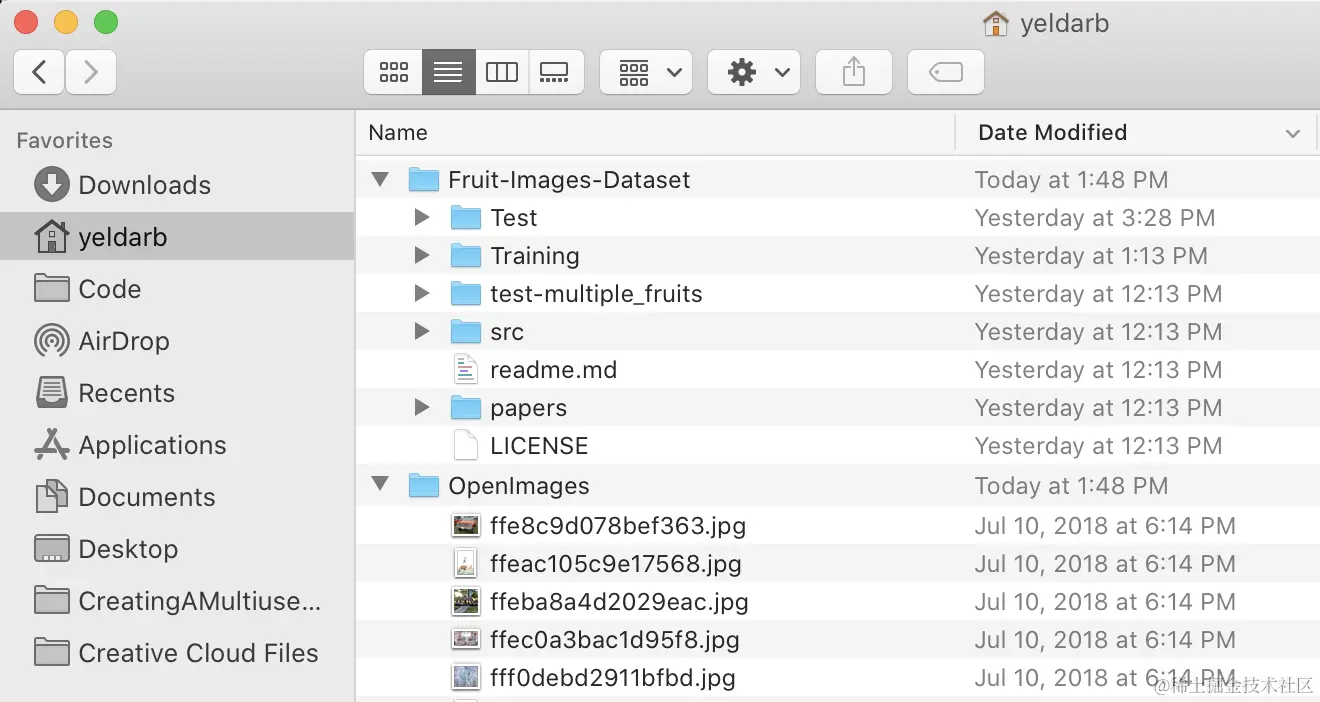Viewport: 1320px width, 702px height.
Task: Open the action gear menu
Action: coord(753,71)
